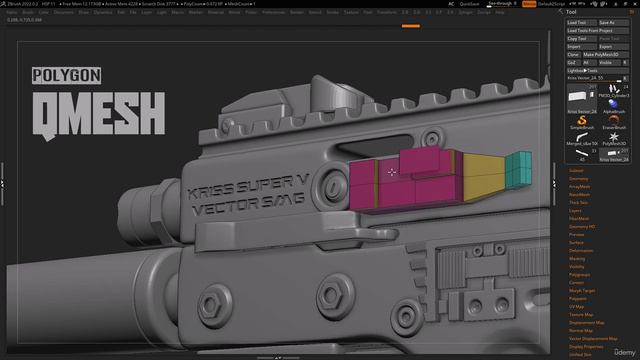Expand the Morph Target sub-palette
This screenshot has width=640, height=360.
tap(582, 291)
